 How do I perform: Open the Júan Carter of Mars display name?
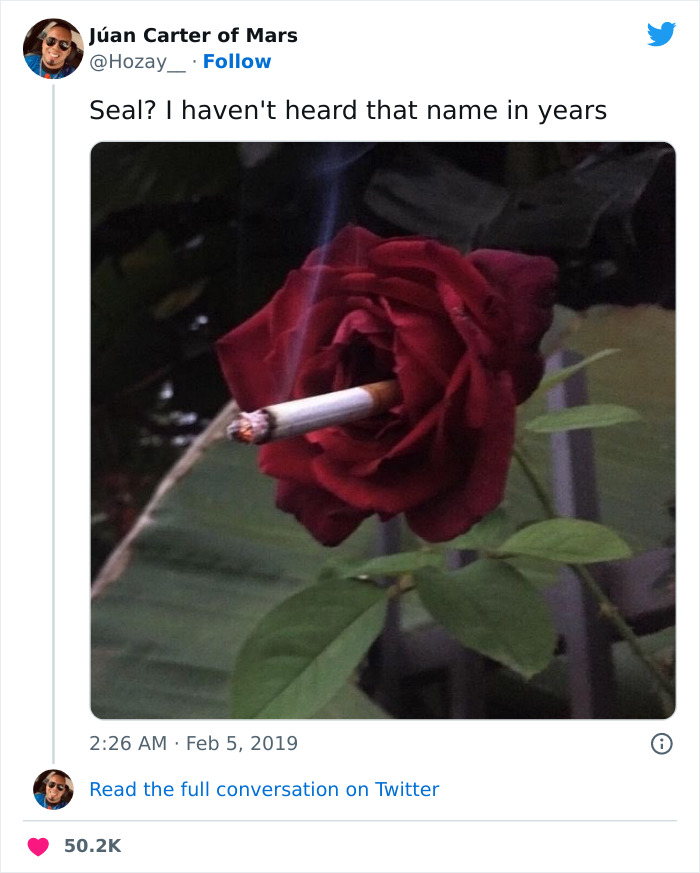193,36
